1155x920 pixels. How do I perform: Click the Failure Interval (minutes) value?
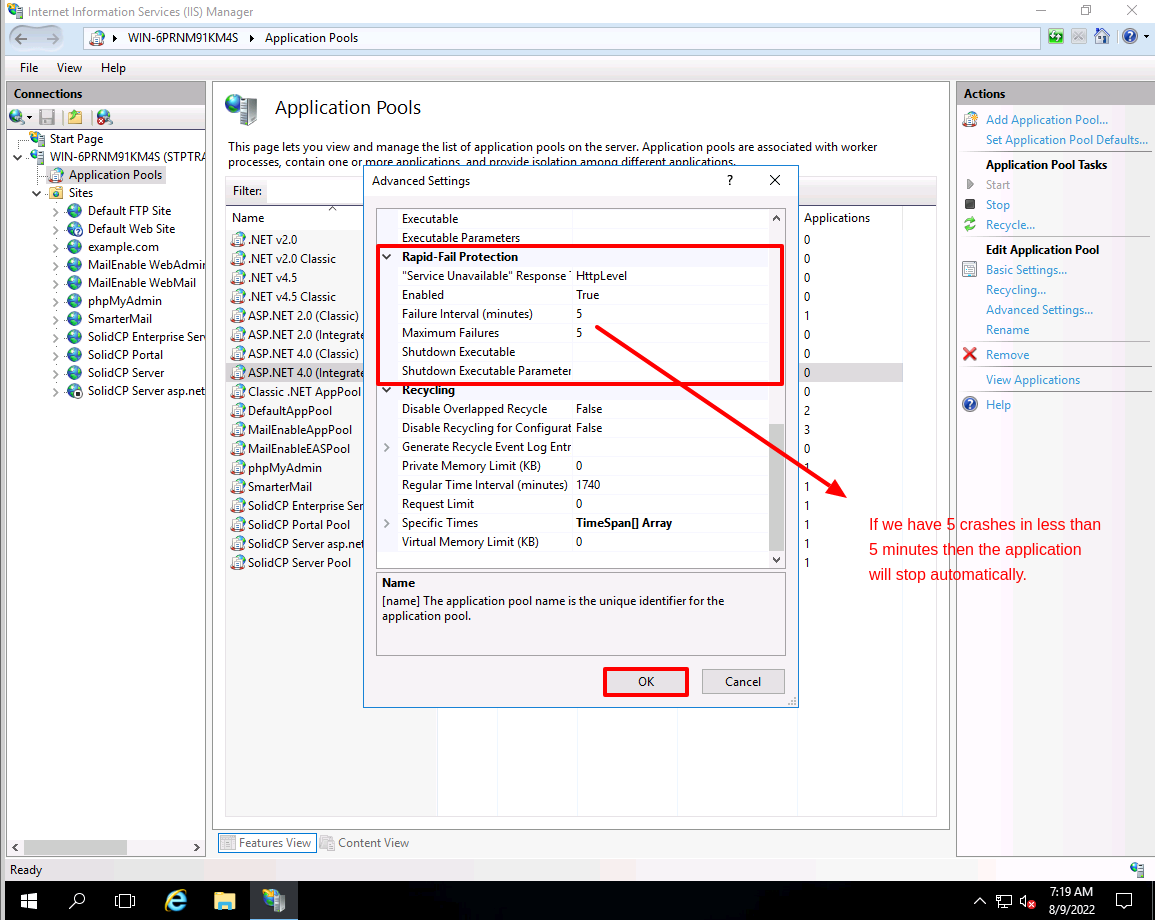670,314
